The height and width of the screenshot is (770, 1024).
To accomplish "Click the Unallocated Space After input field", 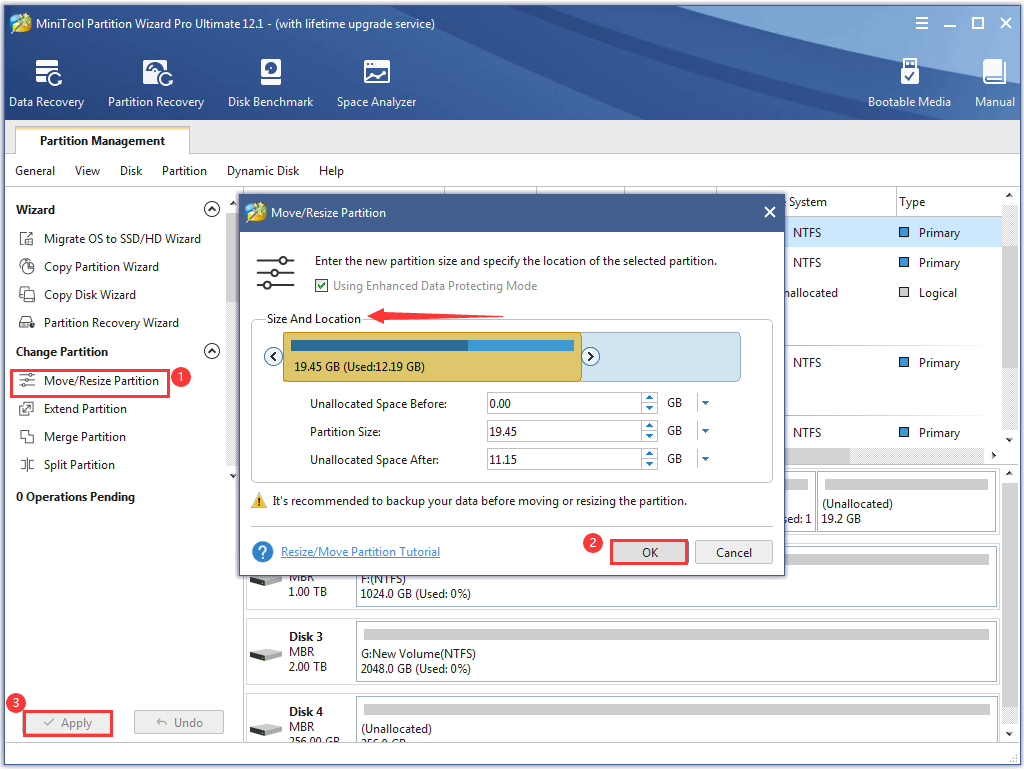I will 564,460.
